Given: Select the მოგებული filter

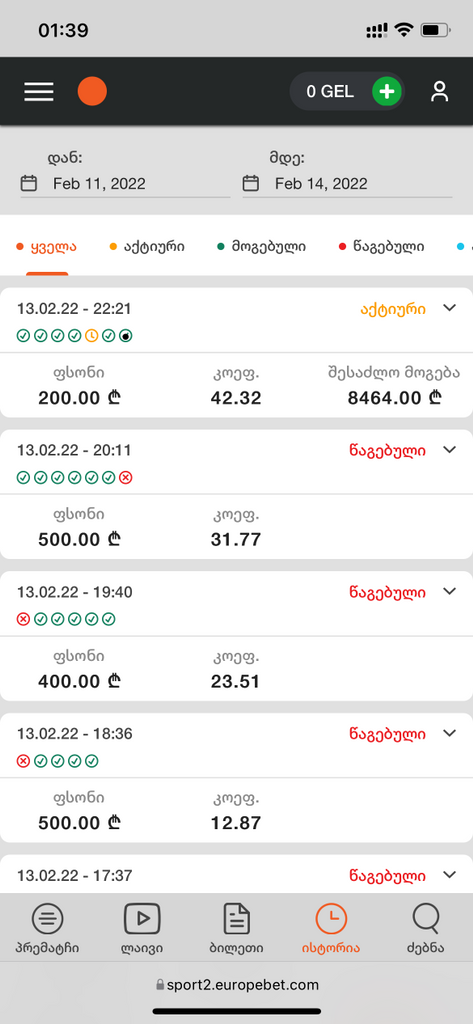Looking at the screenshot, I should point(261,246).
